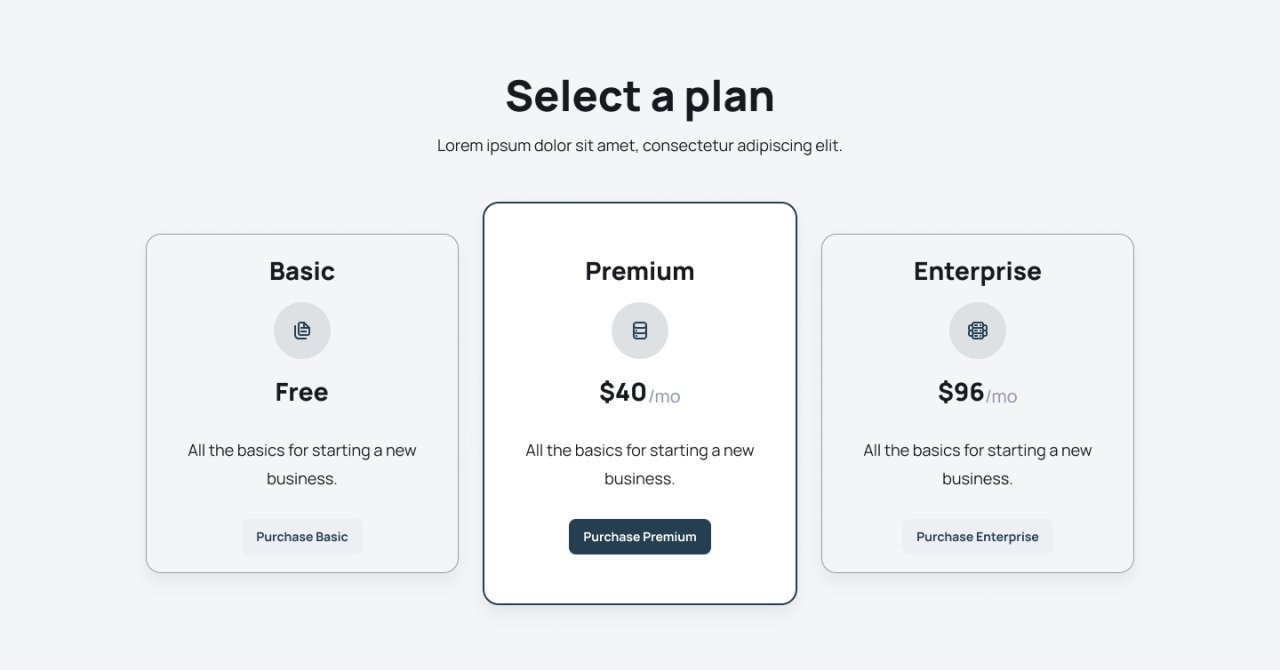The width and height of the screenshot is (1280, 670).
Task: Click the Enterprise plan description text
Action: pos(978,465)
